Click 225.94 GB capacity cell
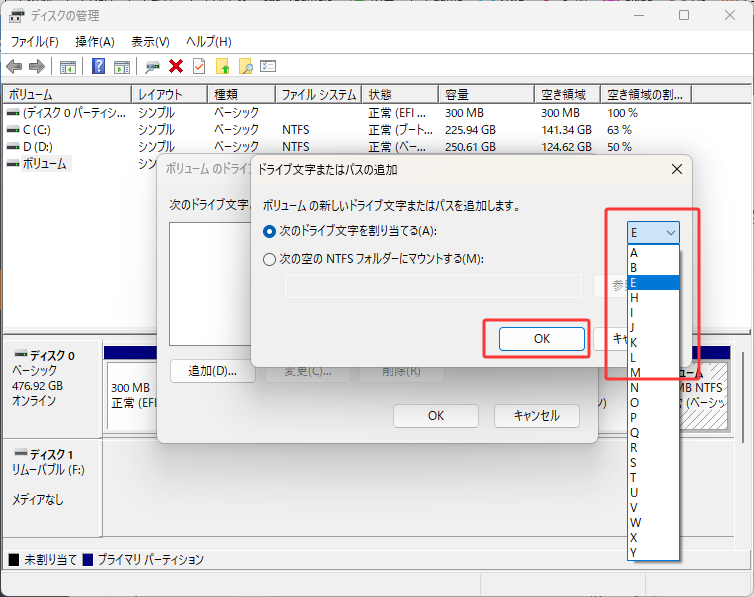Viewport: 754px width, 597px height. 470,130
